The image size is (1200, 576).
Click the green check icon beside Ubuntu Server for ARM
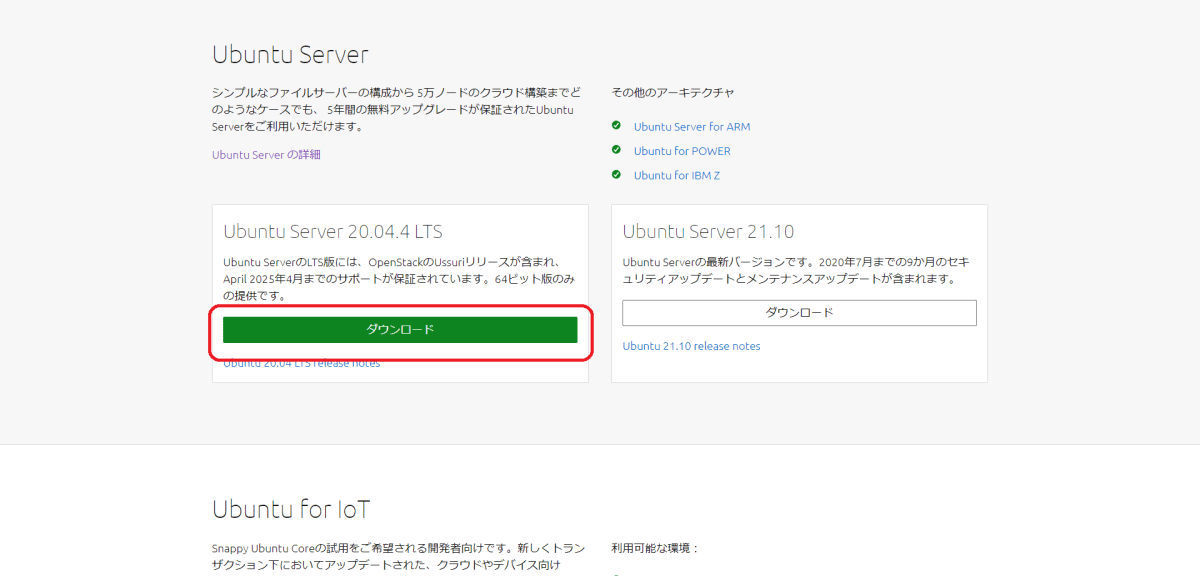pos(617,126)
